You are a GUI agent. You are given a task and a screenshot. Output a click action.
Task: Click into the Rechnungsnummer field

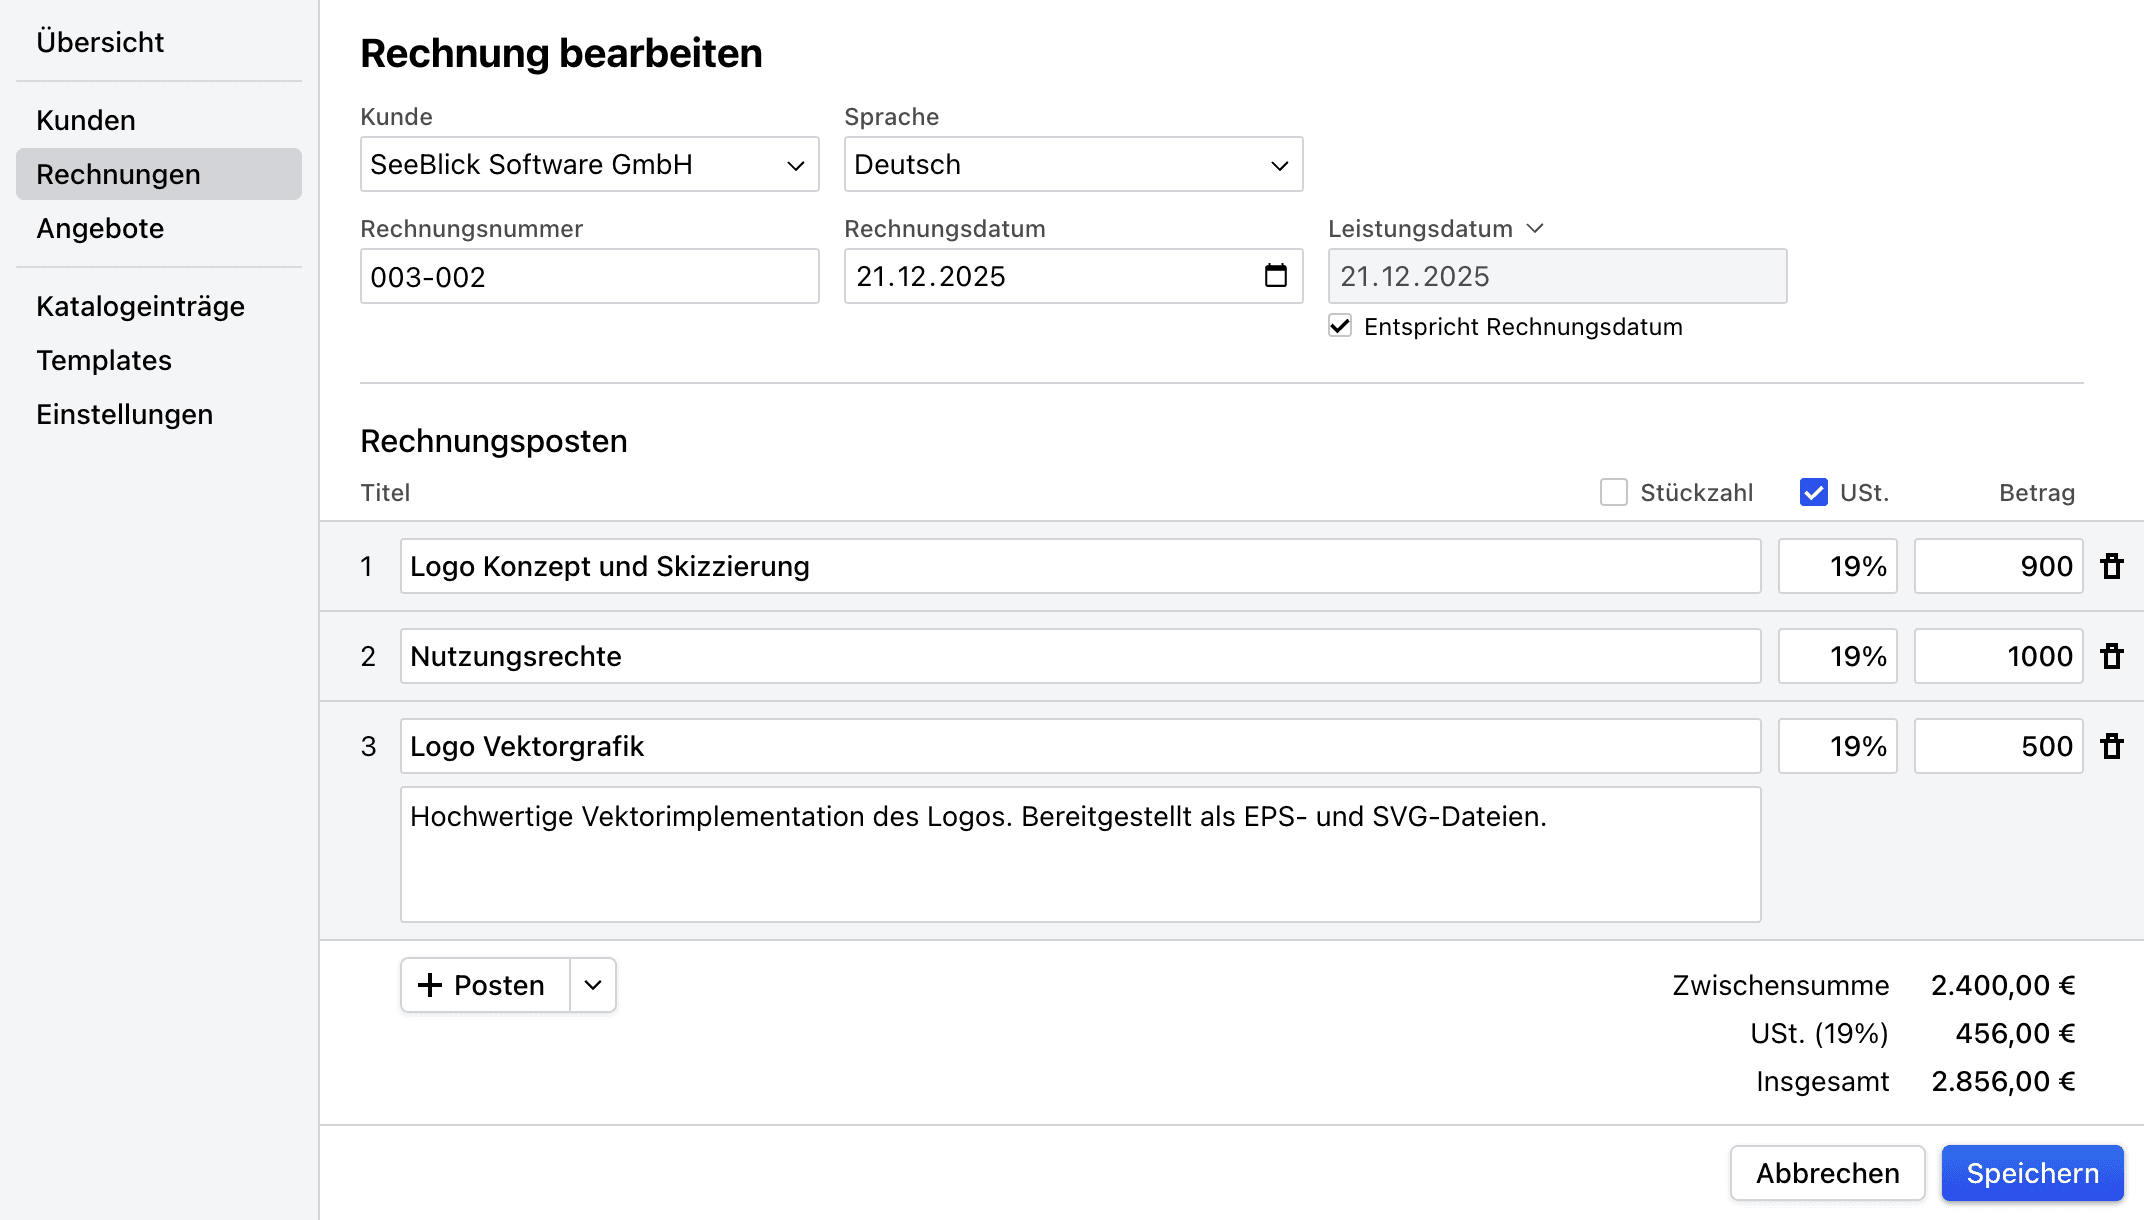(x=589, y=276)
